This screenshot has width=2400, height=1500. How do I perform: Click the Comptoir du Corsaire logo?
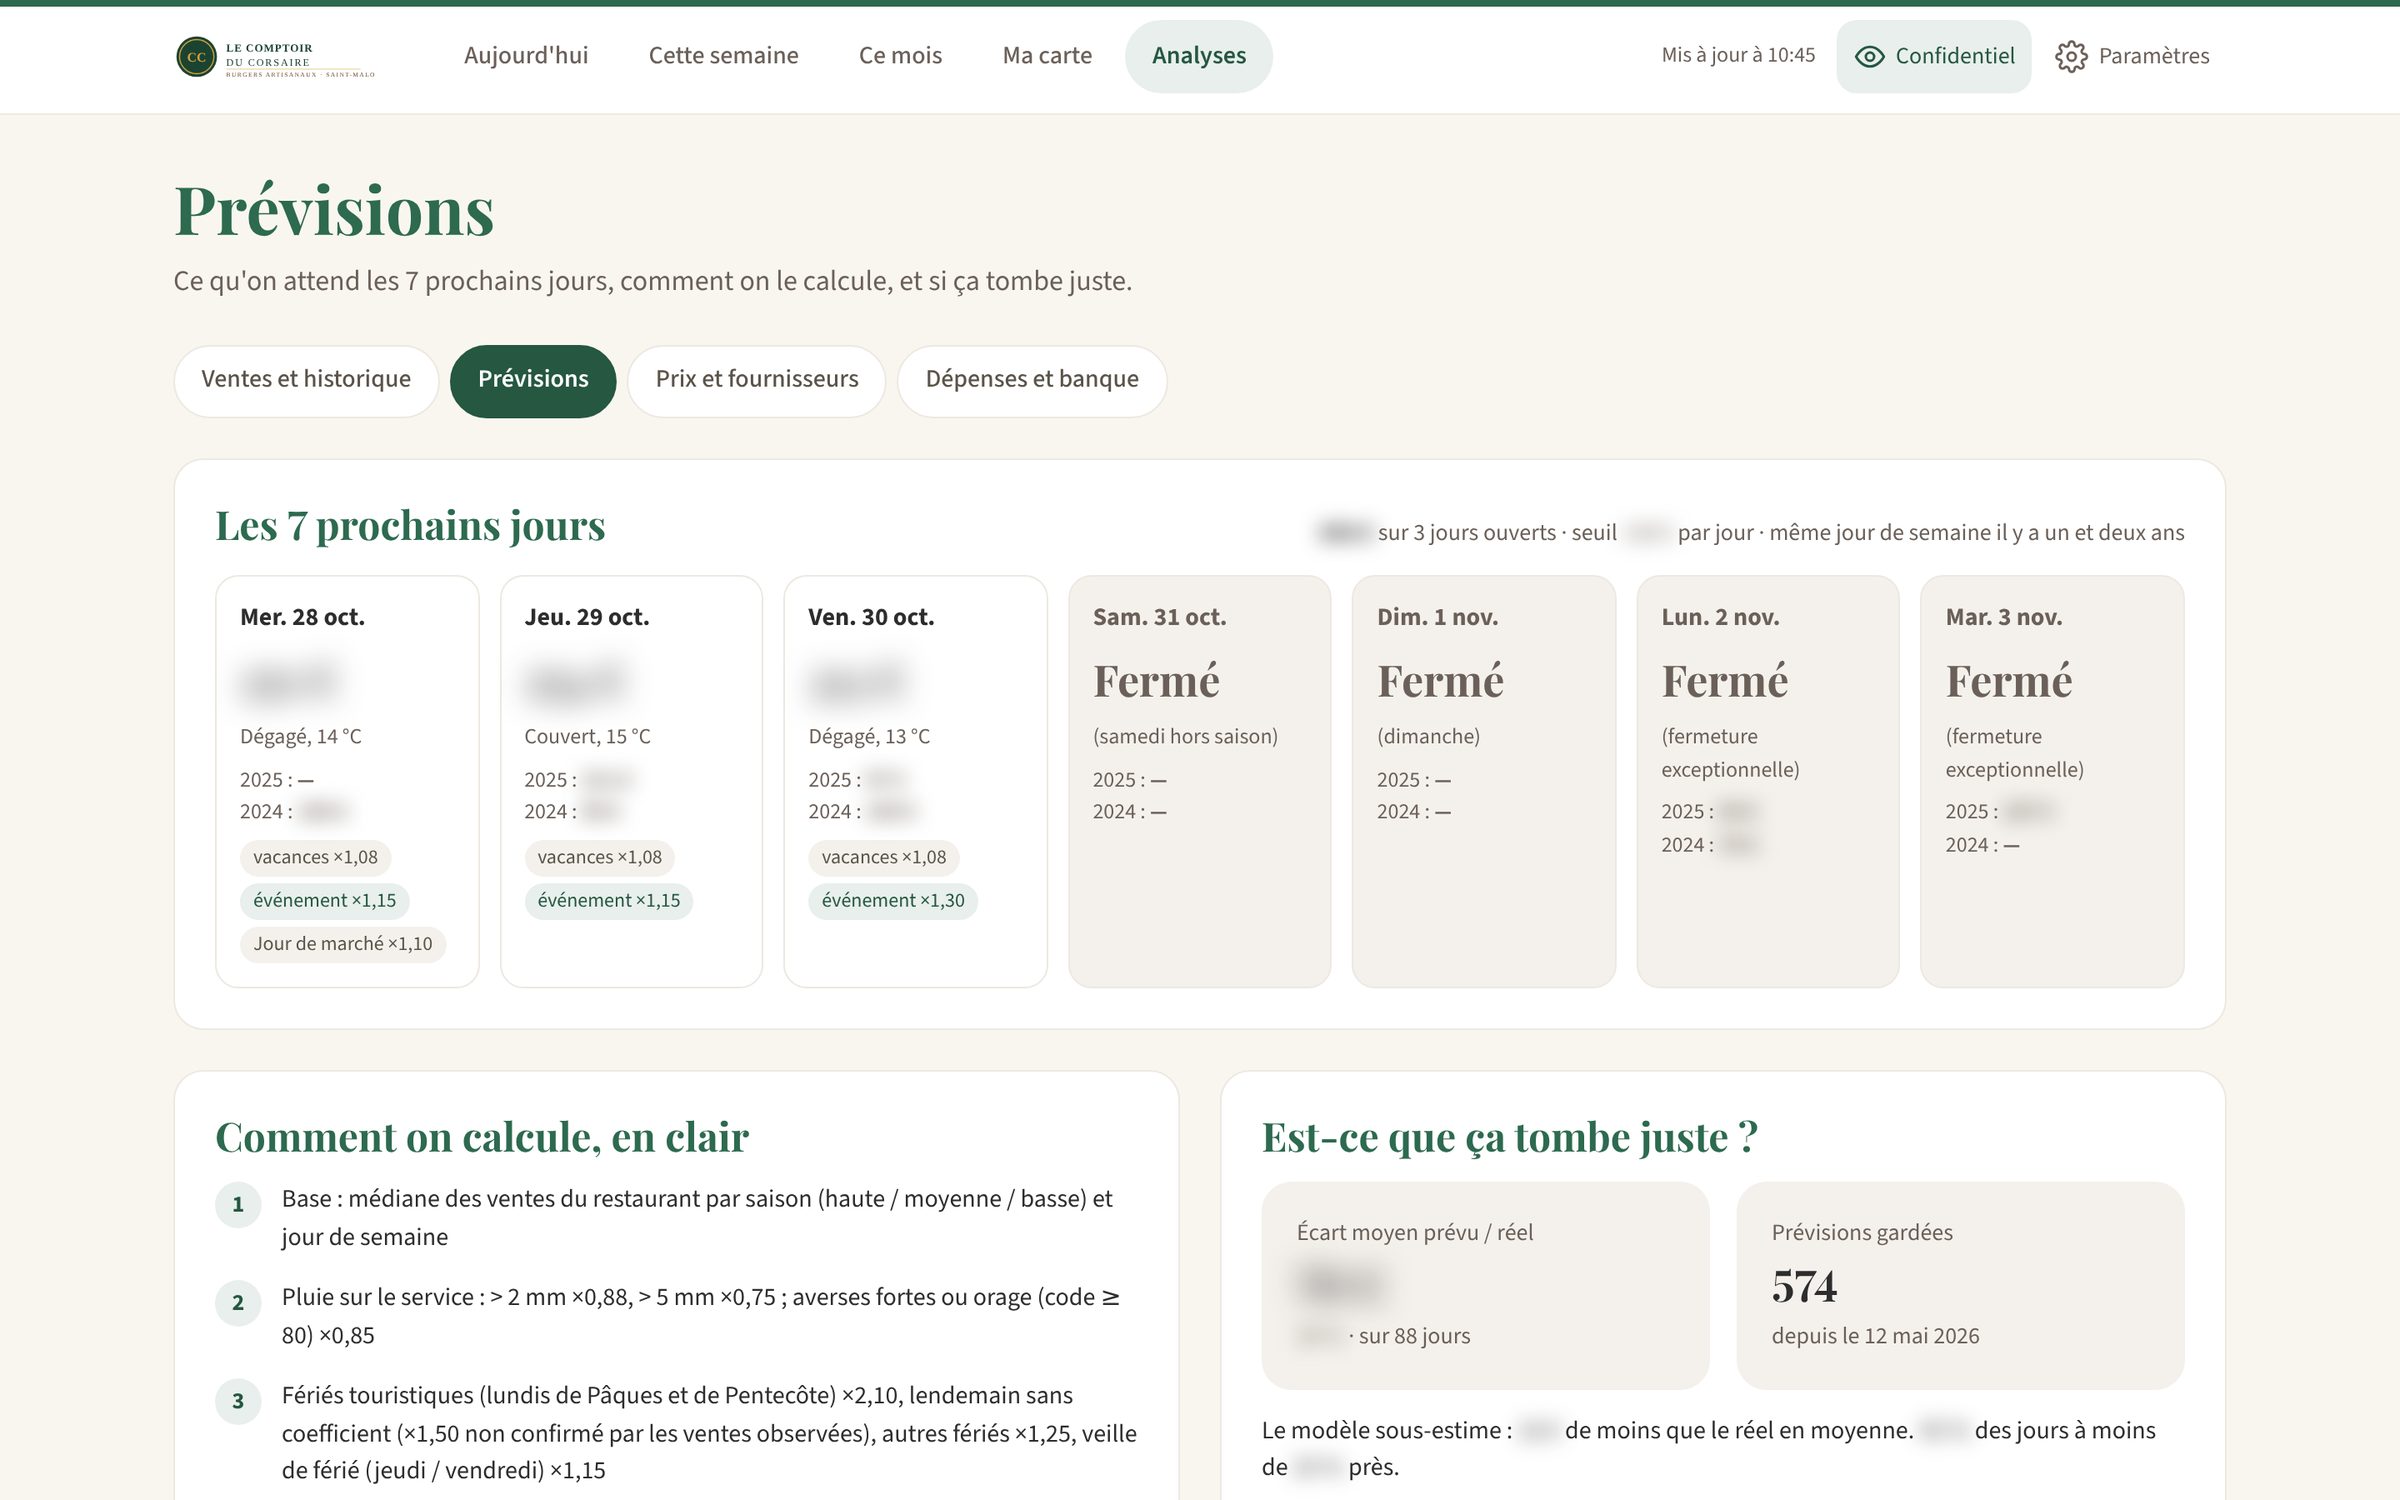coord(275,57)
